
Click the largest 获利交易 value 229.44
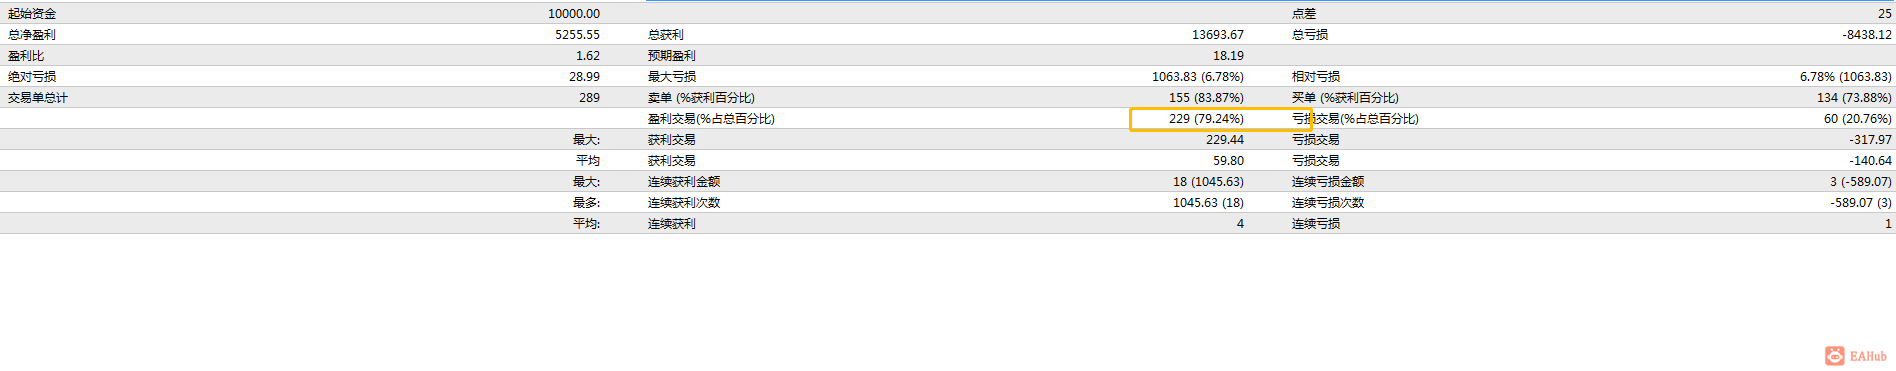1225,140
